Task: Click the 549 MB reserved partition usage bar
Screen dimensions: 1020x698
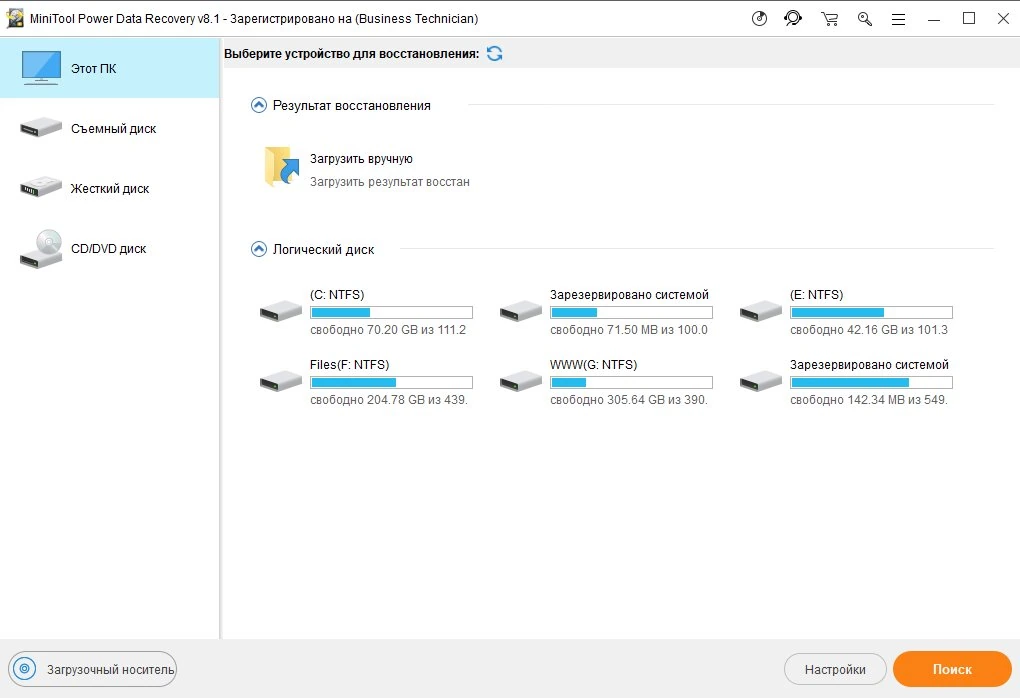Action: coord(872,383)
